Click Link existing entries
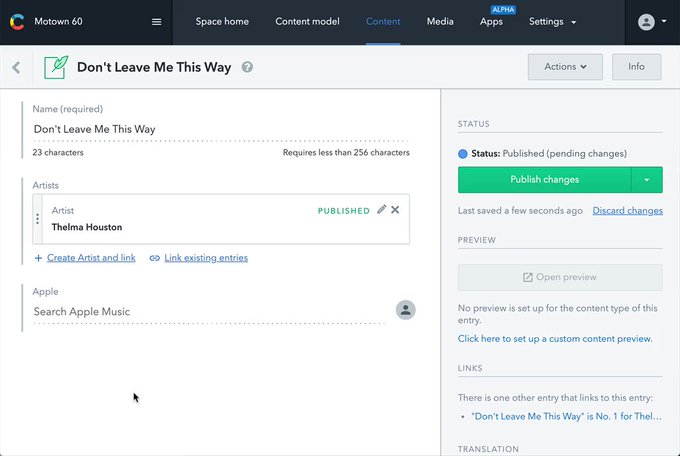Screen dimensions: 680x456 [x=206, y=258]
